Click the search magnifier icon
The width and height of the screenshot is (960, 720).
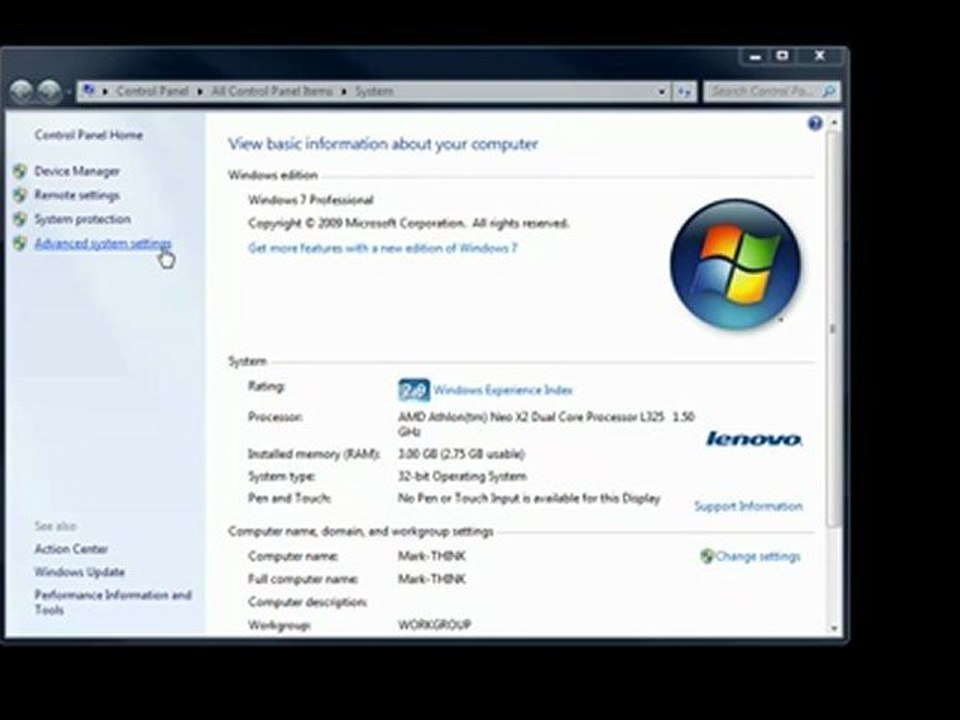click(x=828, y=91)
